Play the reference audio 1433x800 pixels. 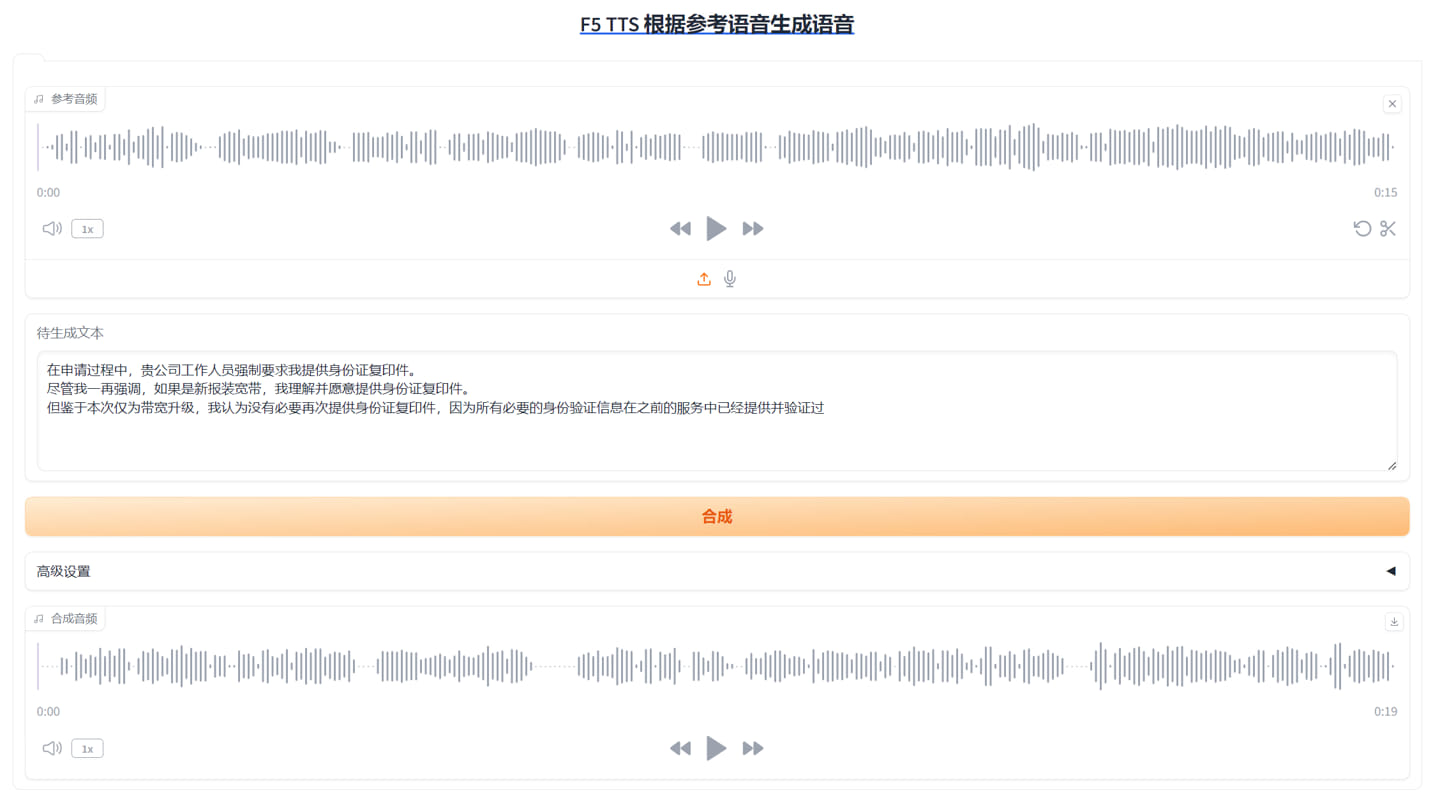(x=716, y=229)
